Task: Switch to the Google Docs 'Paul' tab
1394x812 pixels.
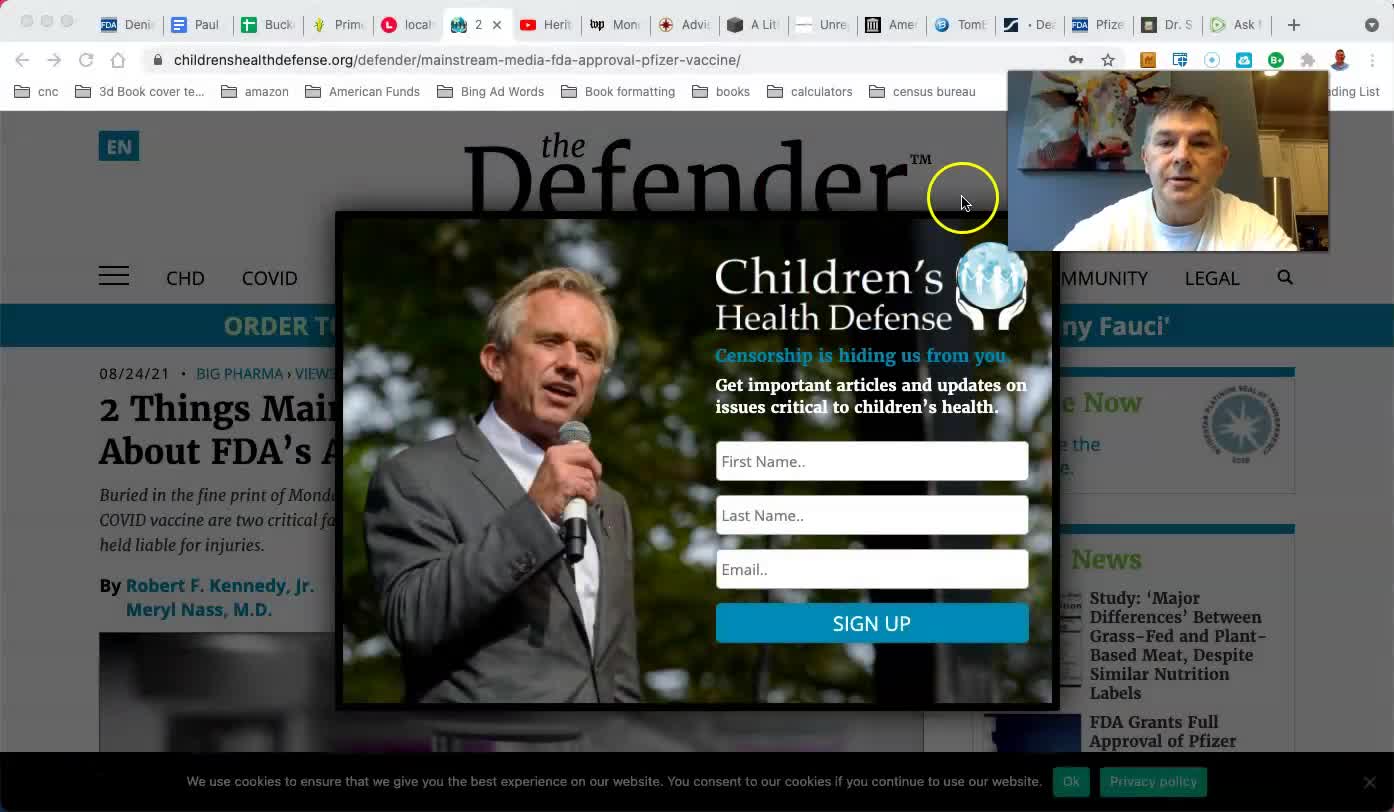Action: click(197, 25)
